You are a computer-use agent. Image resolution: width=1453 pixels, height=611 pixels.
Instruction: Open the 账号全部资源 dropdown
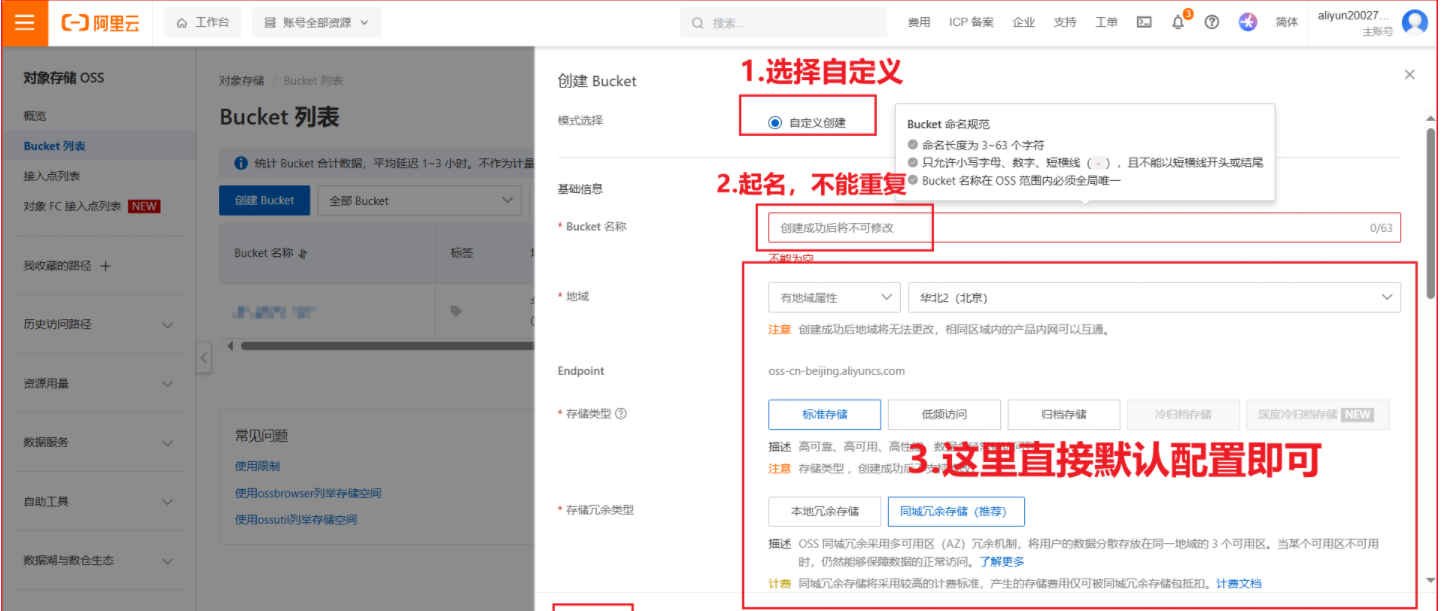click(x=316, y=22)
